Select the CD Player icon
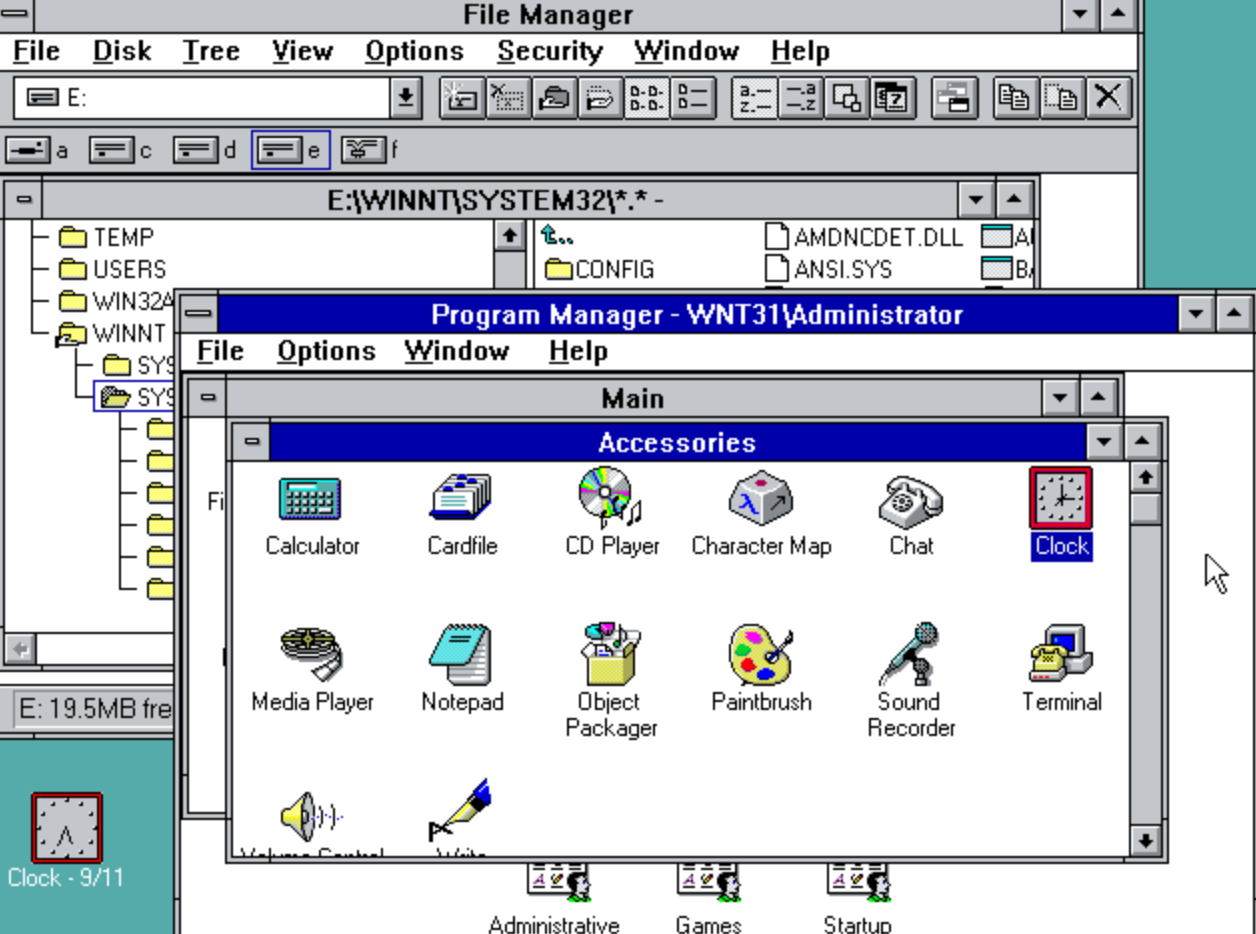Viewport: 1256px width, 934px height. [611, 498]
